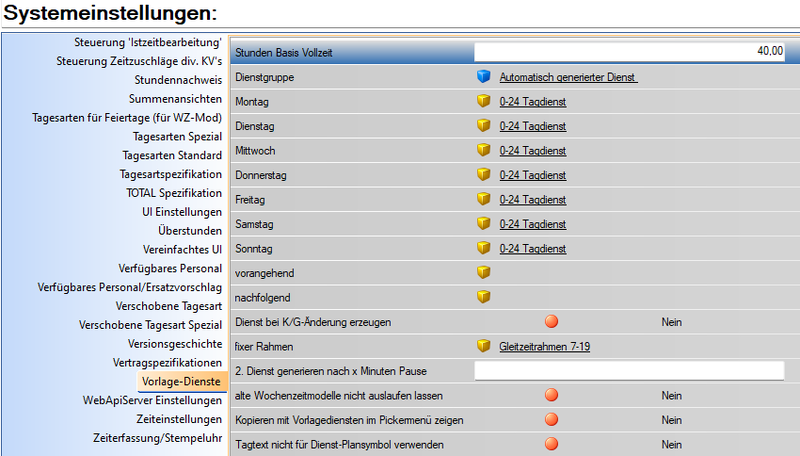
Task: Open Dienstag's '0-24 Tagdienst' link
Action: point(533,126)
